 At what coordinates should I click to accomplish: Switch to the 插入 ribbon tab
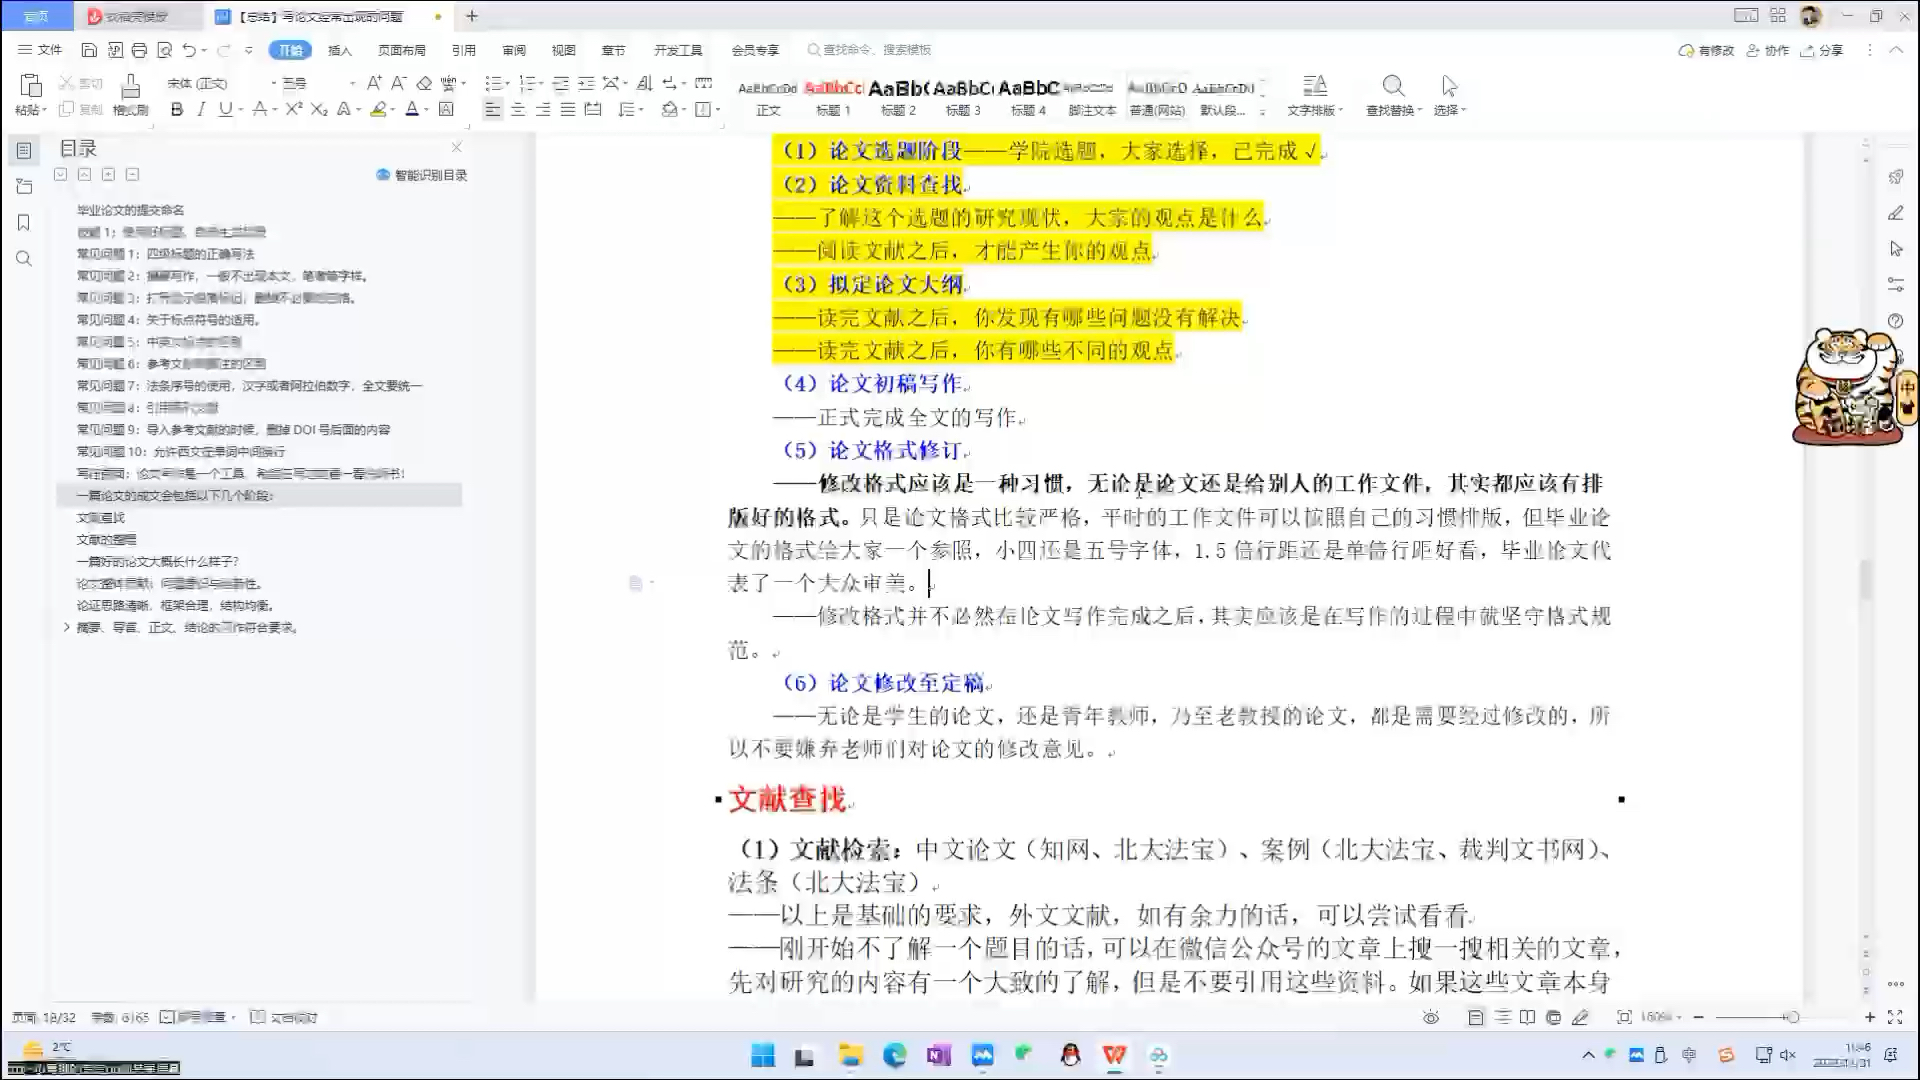click(x=340, y=50)
